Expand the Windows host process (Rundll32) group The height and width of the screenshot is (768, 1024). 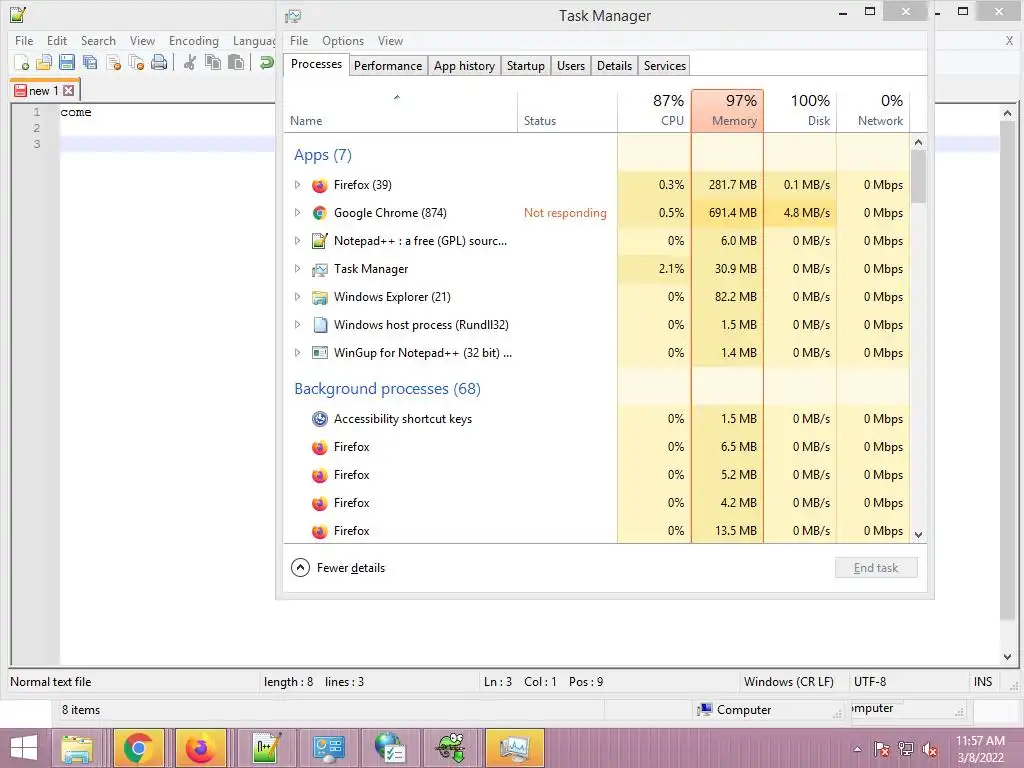(297, 325)
